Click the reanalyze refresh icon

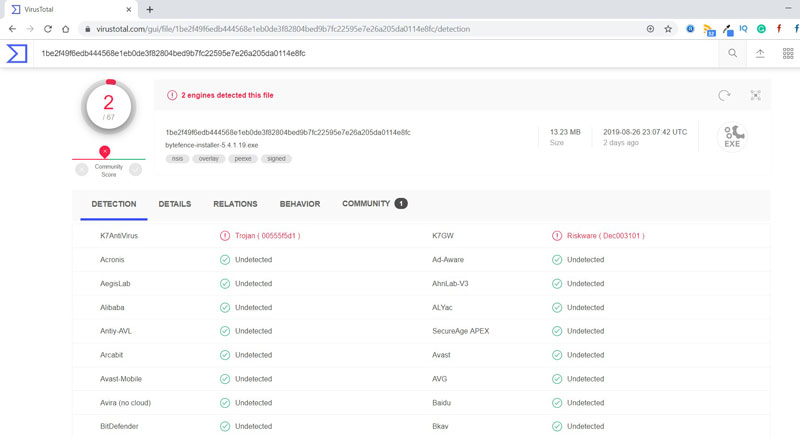pyautogui.click(x=724, y=96)
